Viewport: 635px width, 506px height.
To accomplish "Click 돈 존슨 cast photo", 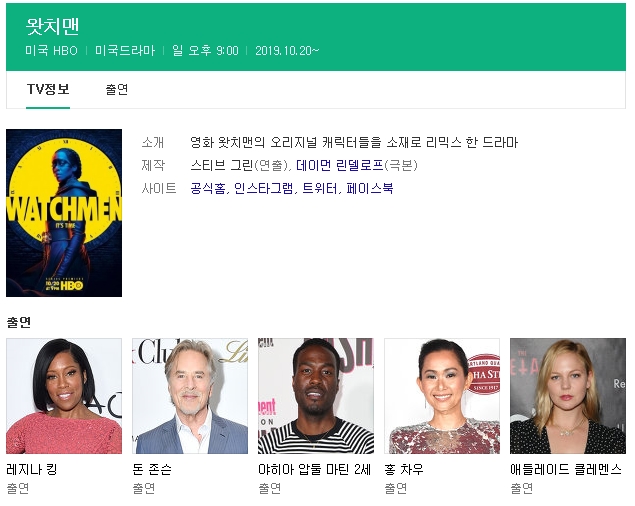I will pyautogui.click(x=190, y=396).
